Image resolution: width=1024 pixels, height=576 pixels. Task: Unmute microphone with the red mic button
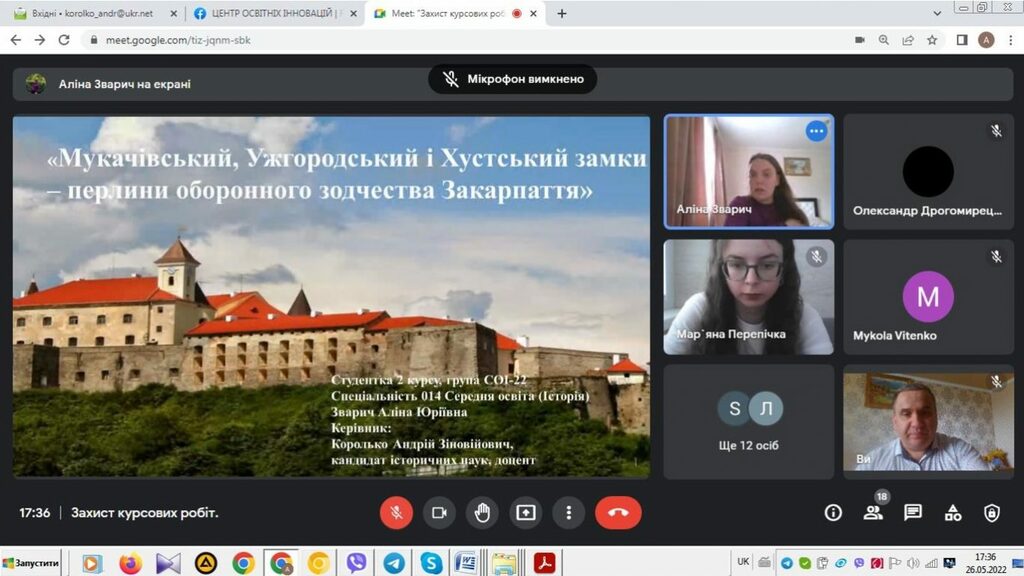click(x=396, y=513)
